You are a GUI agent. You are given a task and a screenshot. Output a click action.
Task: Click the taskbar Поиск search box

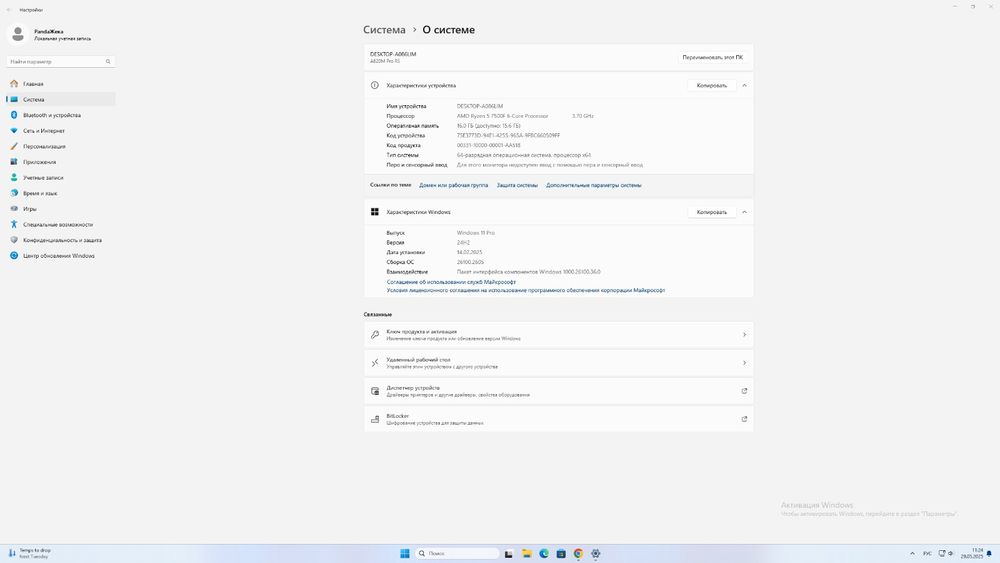(x=457, y=553)
